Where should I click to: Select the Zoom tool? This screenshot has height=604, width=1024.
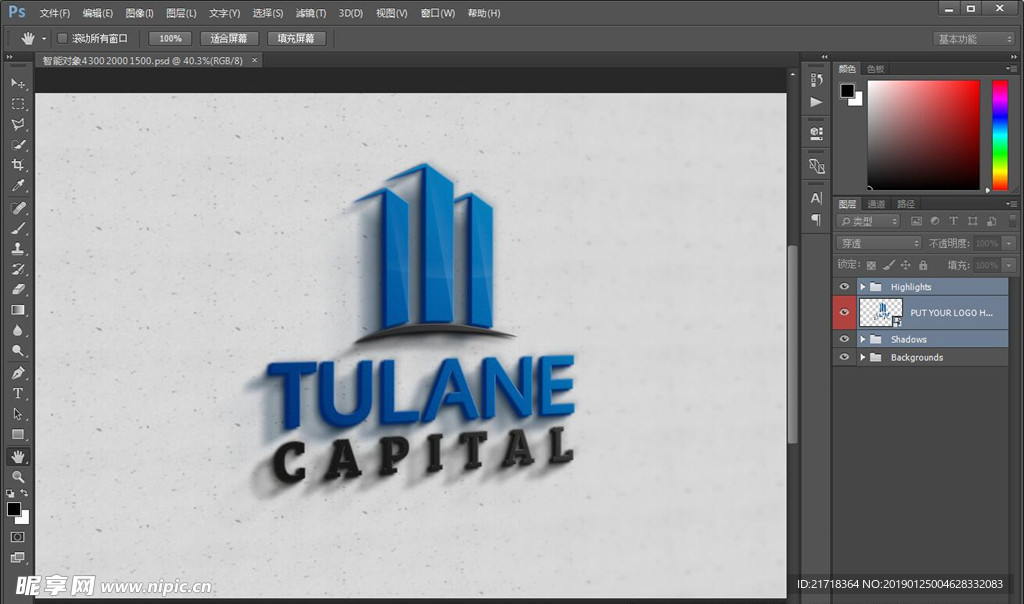(x=18, y=477)
